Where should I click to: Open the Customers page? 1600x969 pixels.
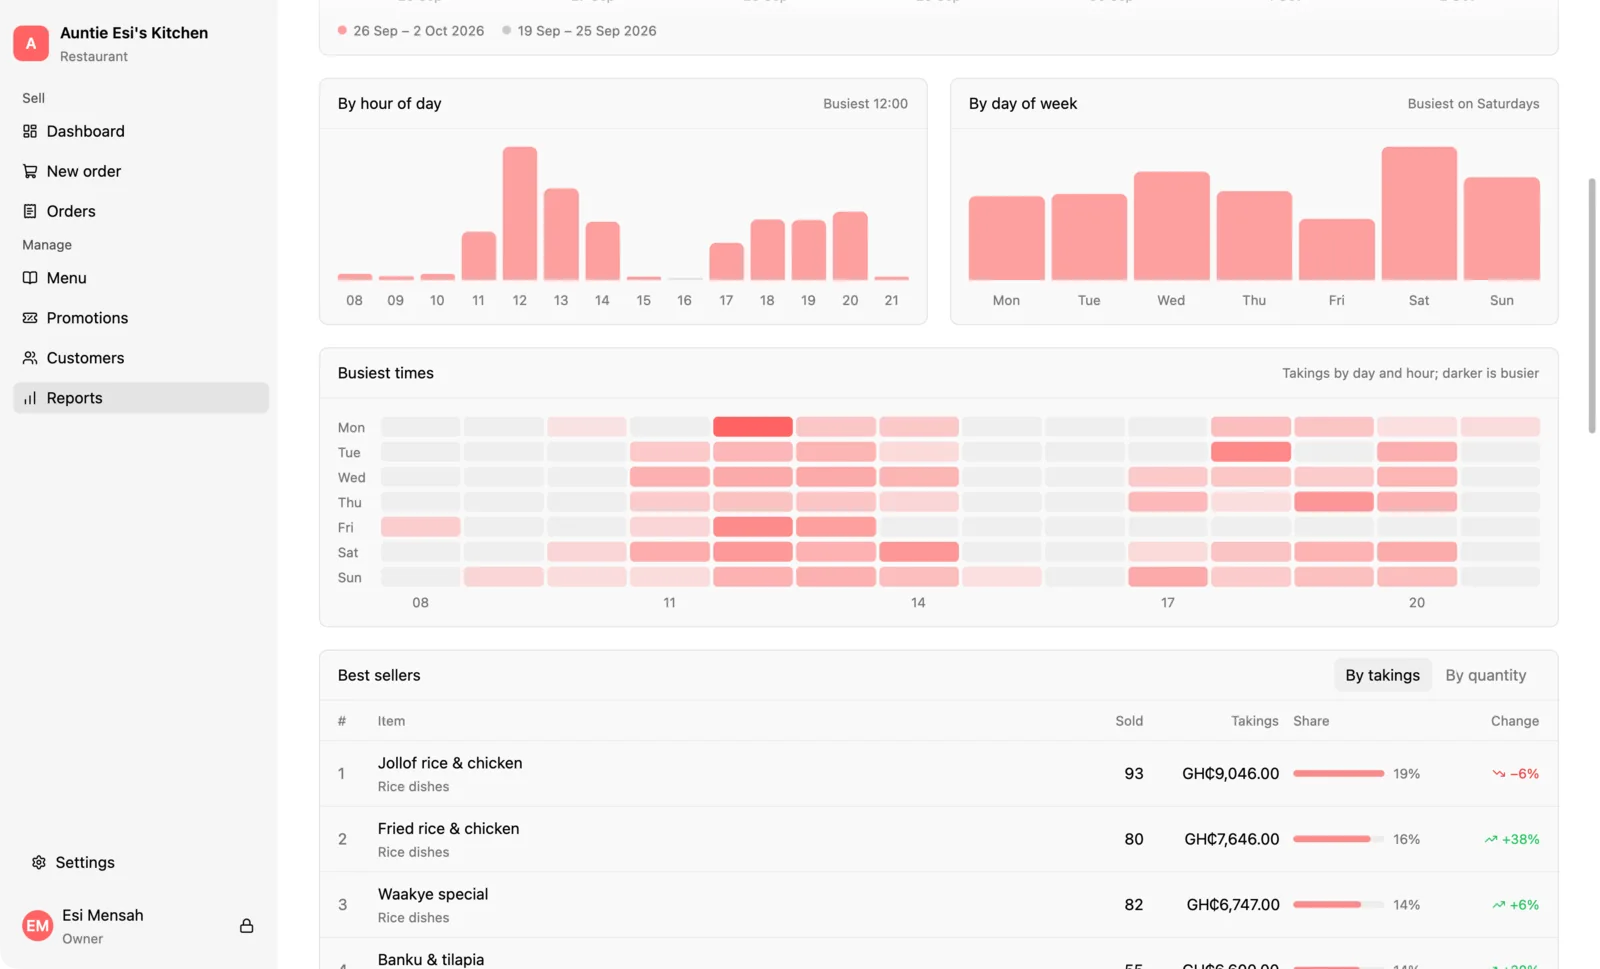[141, 358]
